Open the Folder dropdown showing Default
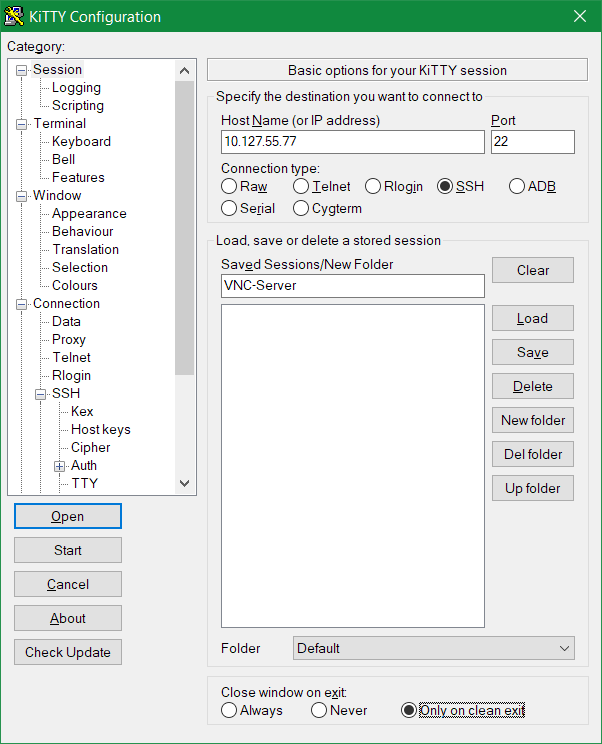602x744 pixels. [433, 648]
